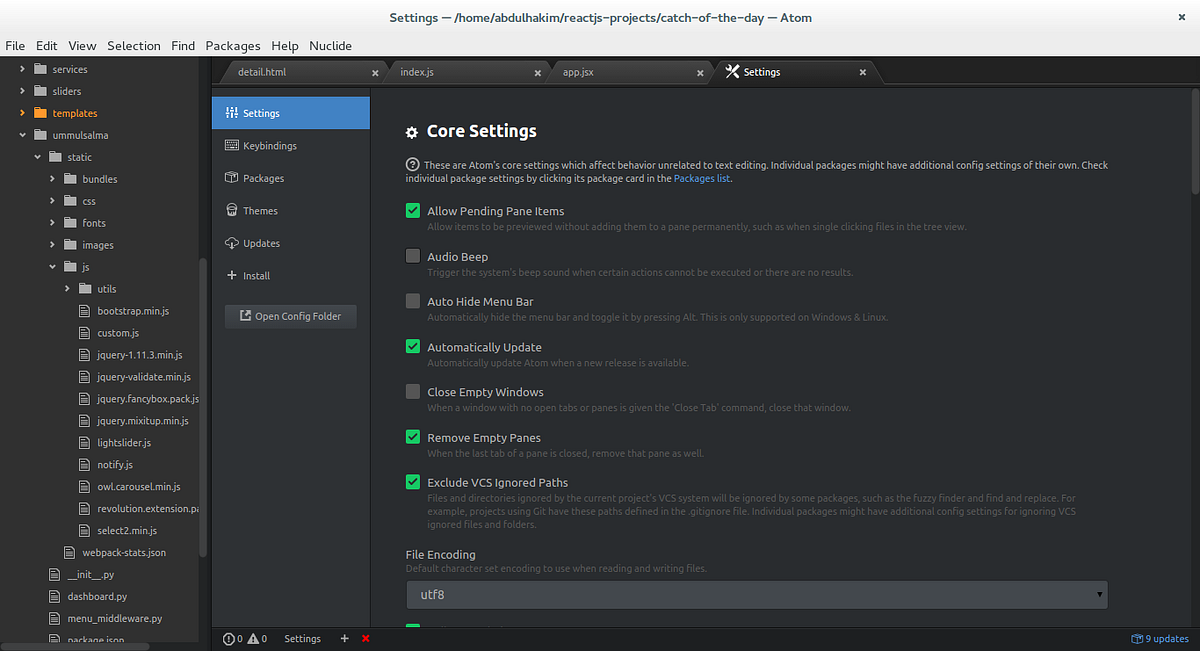Switch to the index.js tab
The image size is (1200, 651).
tap(417, 71)
